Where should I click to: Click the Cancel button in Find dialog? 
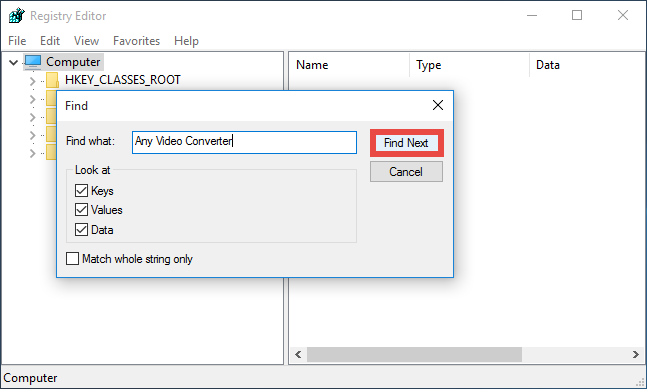406,172
